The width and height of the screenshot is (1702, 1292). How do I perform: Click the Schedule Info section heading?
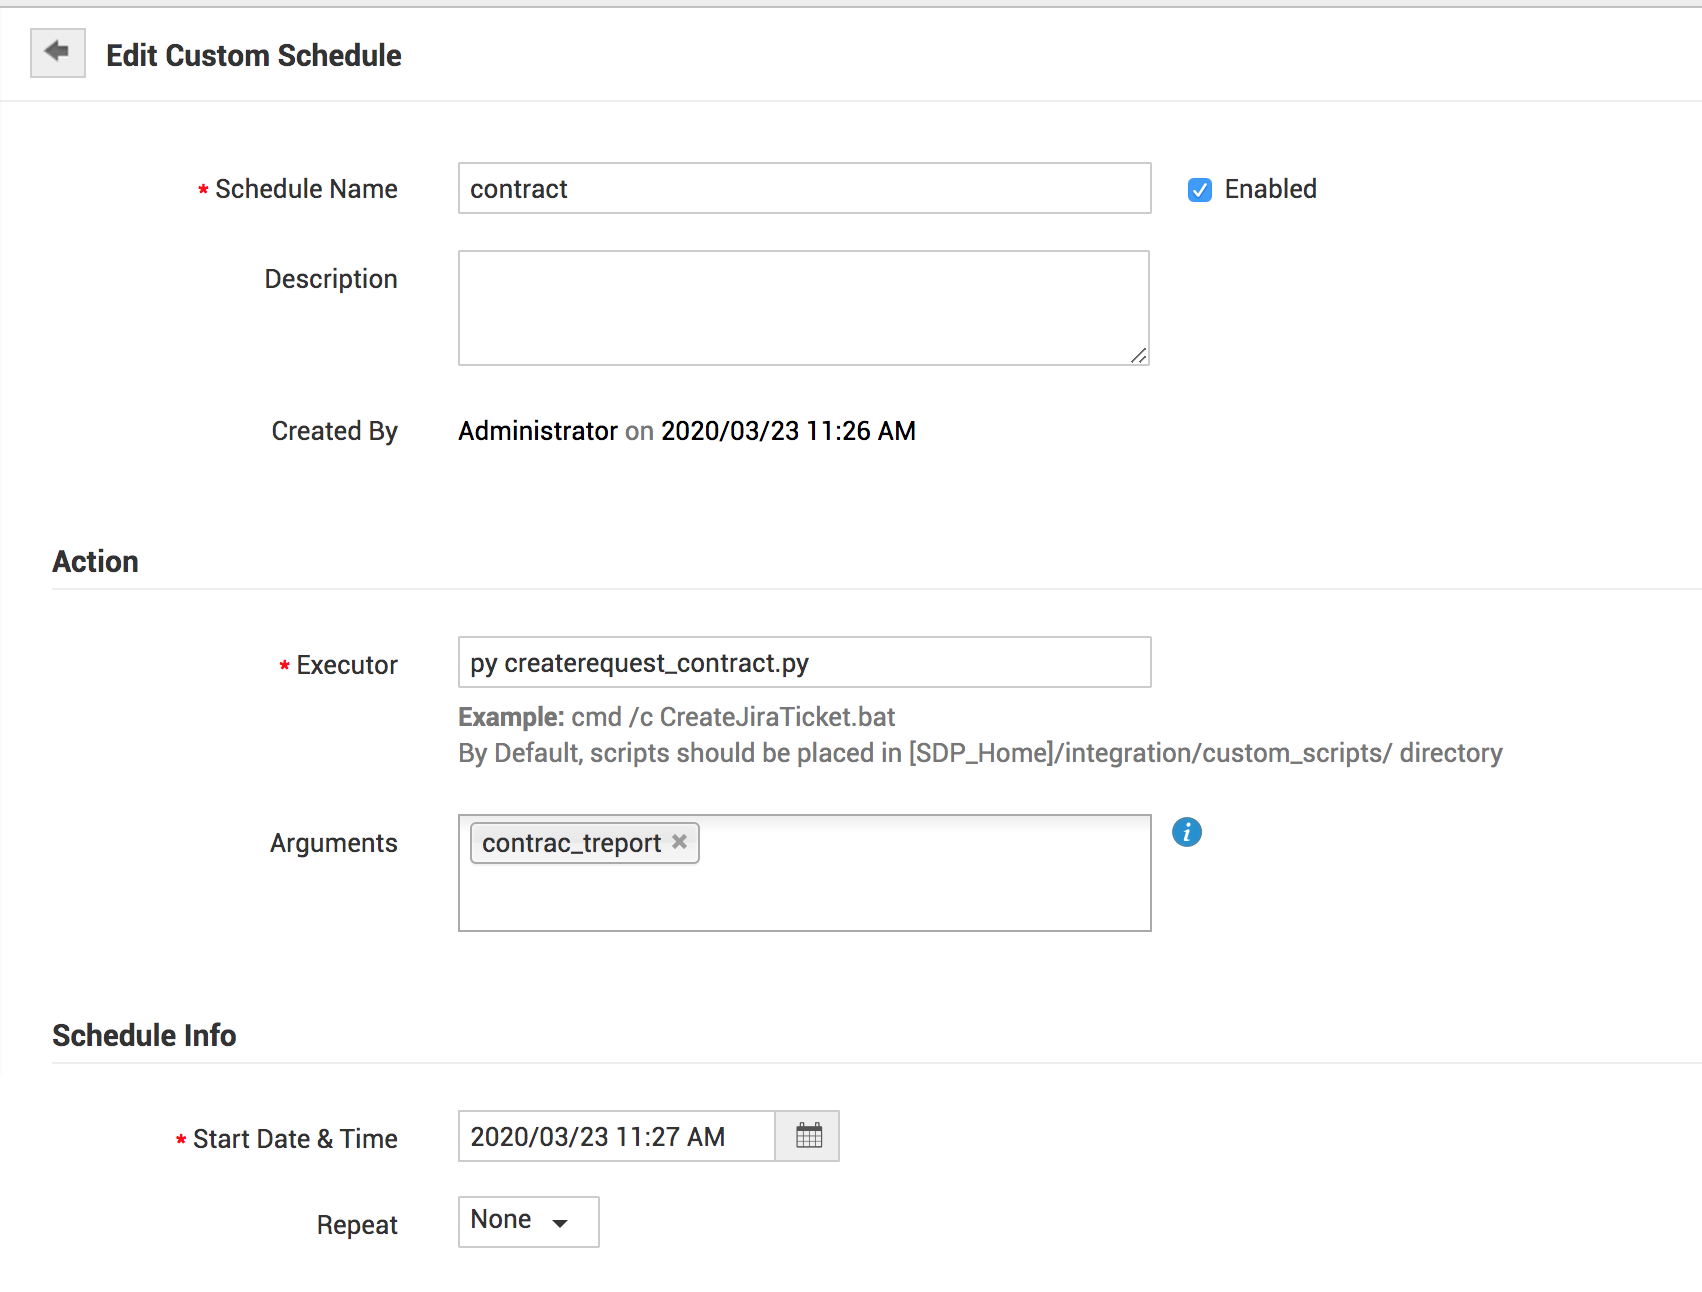click(x=144, y=1035)
